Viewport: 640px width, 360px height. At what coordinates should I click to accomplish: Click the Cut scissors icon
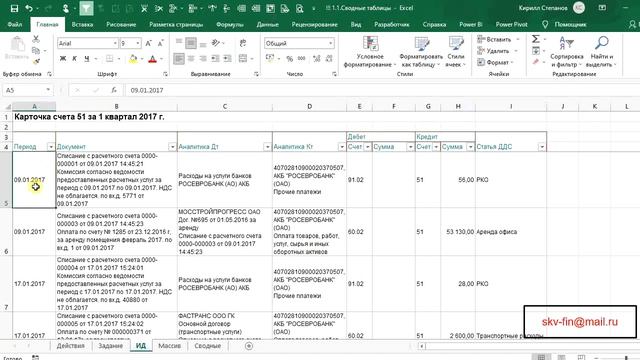tap(36, 39)
